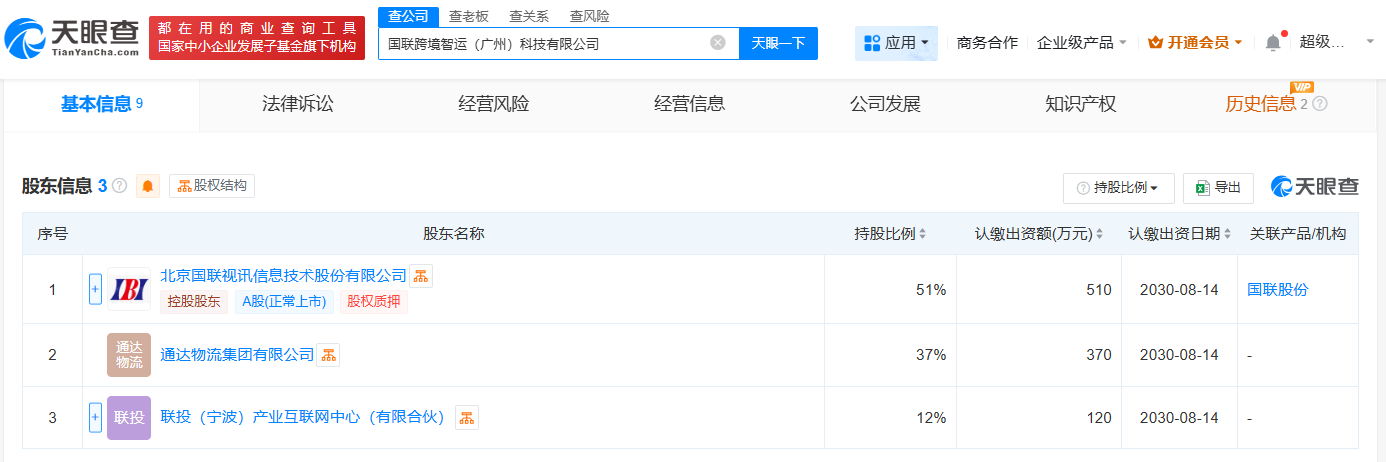Open equity structure icon beside 联投（宁波）产业互联网中心
Screen dimensions: 1386x462
coord(467,417)
